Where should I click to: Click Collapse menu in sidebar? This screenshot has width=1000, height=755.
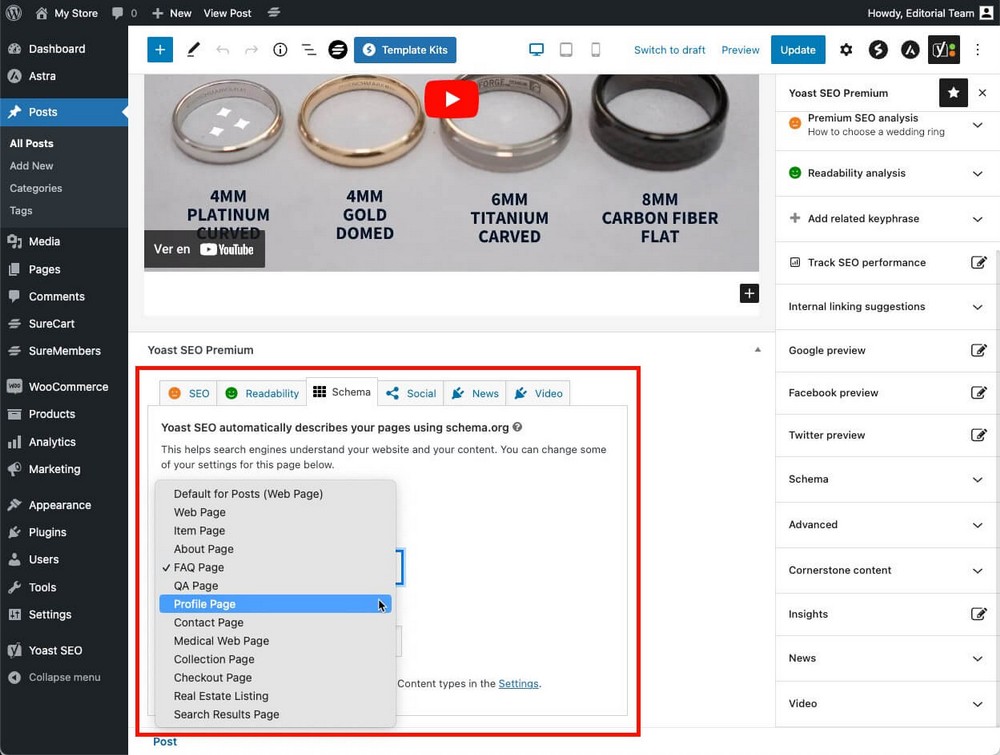(x=64, y=678)
